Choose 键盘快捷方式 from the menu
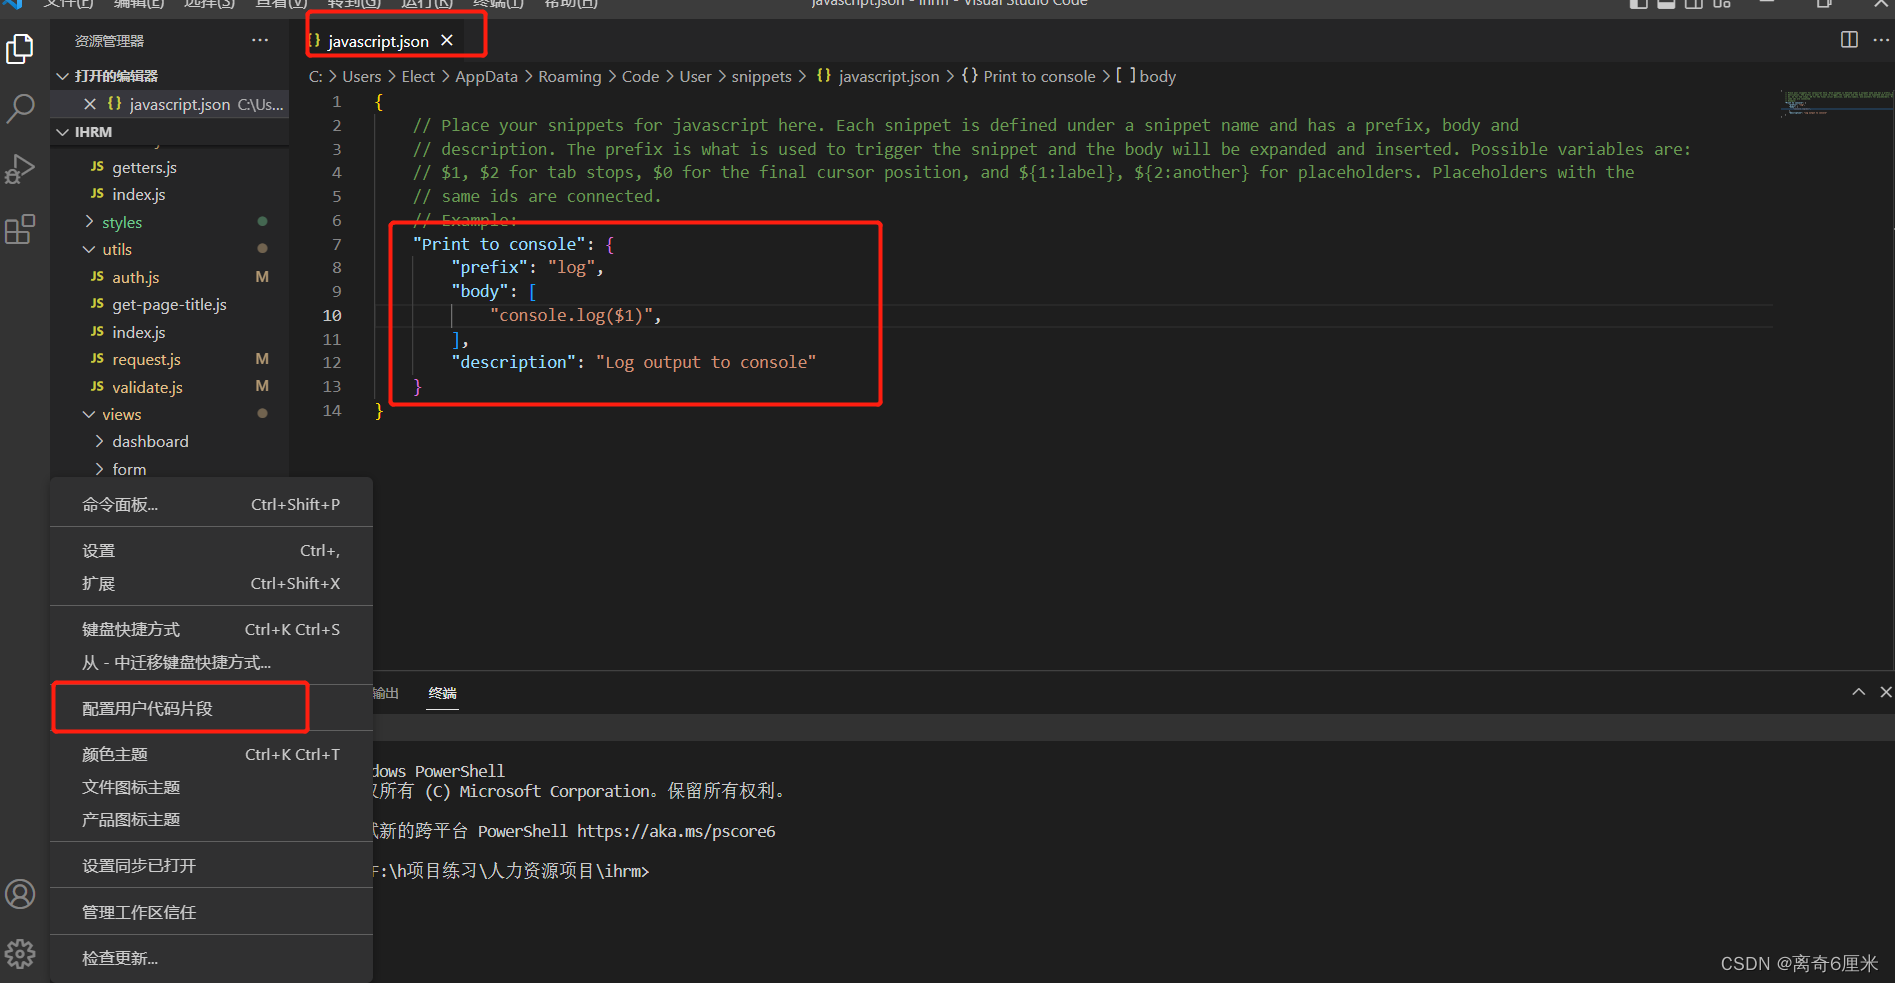 (211, 630)
